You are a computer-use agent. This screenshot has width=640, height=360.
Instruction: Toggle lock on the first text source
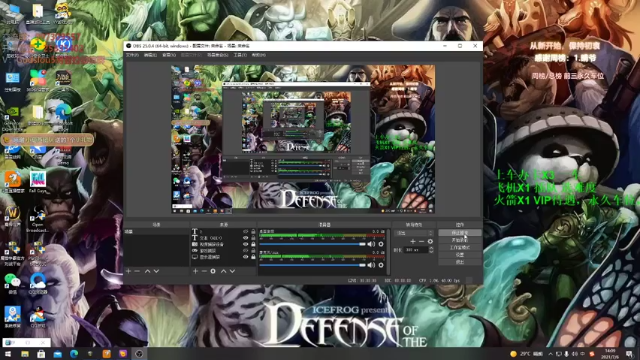pos(253,231)
